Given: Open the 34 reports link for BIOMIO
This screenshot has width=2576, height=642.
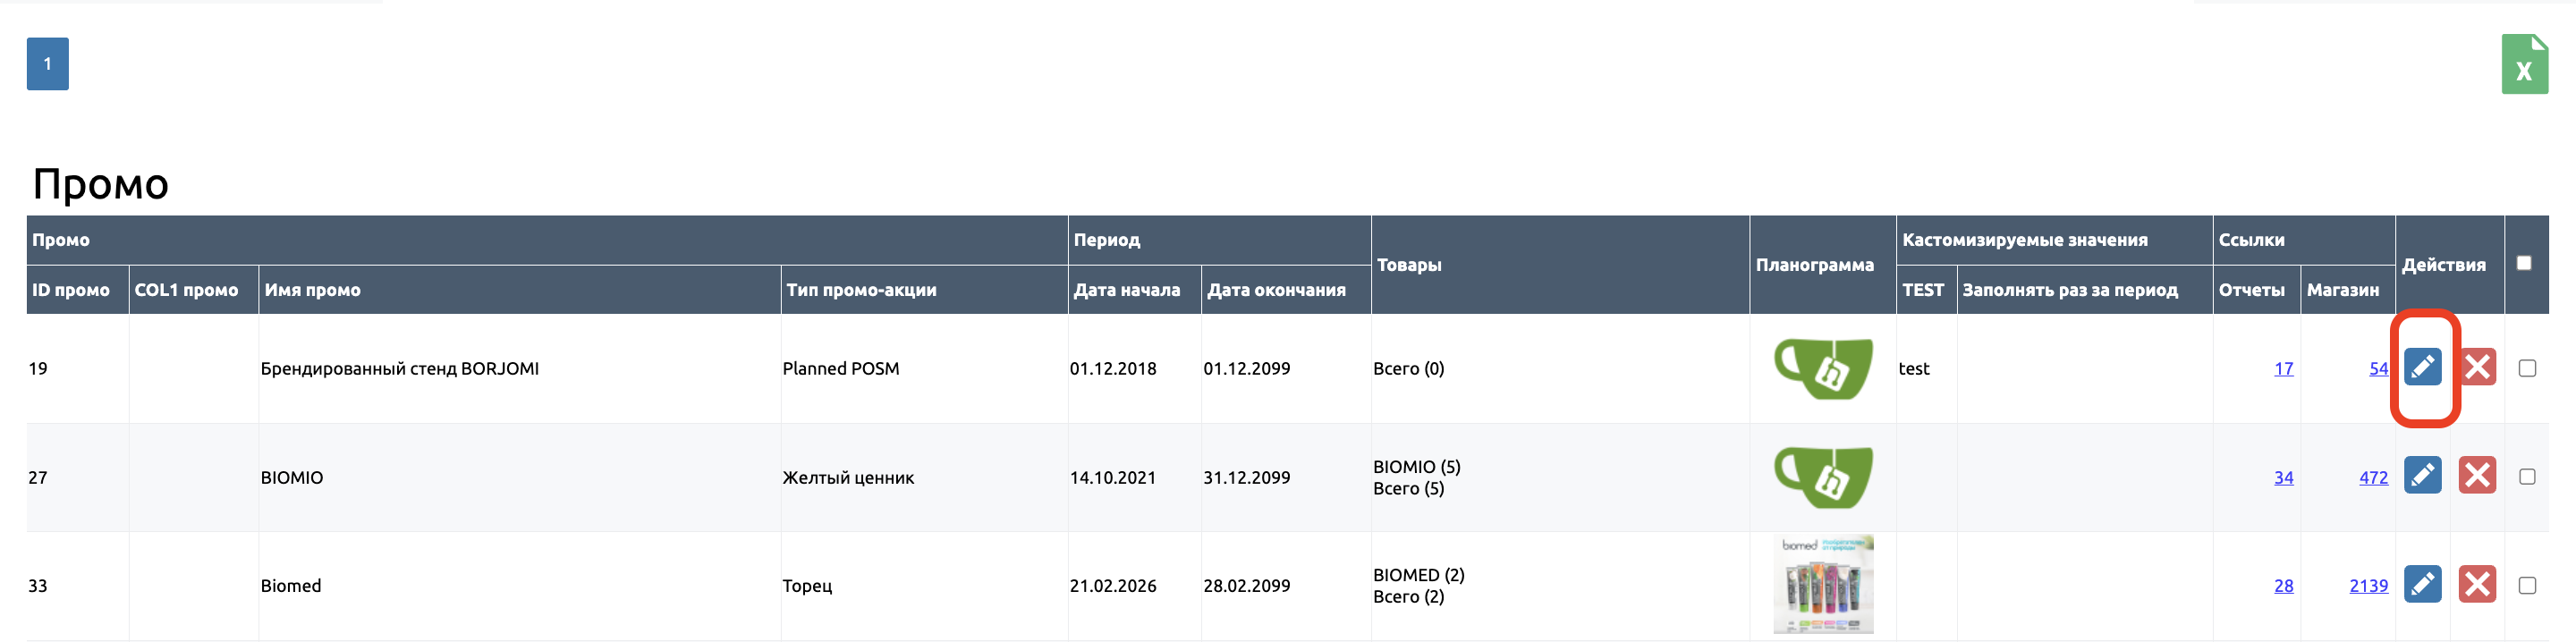Looking at the screenshot, I should click(2283, 478).
